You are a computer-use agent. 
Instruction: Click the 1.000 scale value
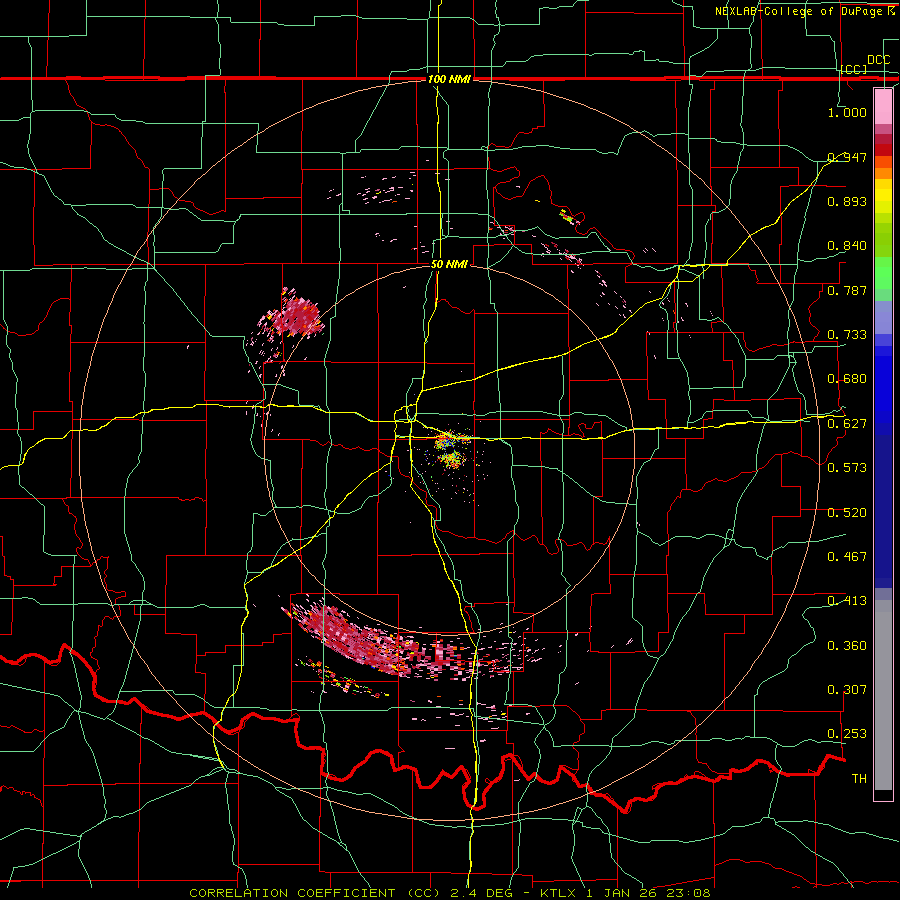coord(847,112)
